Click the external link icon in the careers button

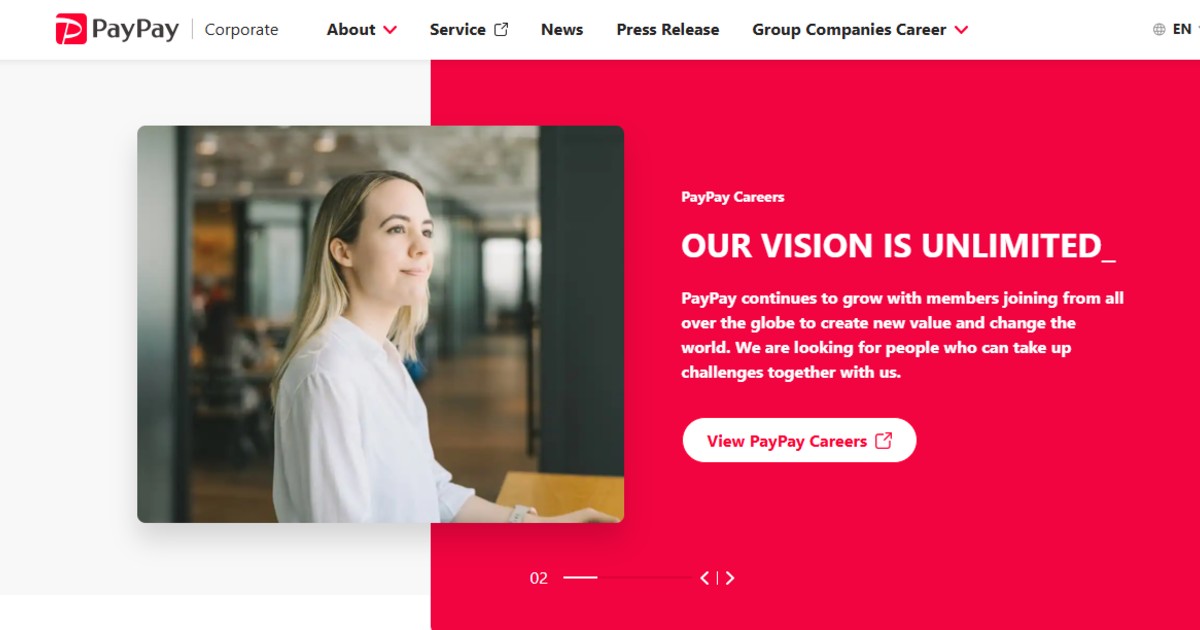click(x=883, y=440)
